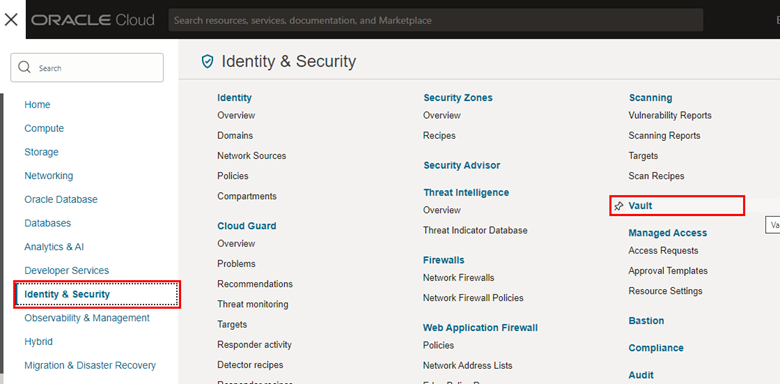Open the Recommendations link
Image resolution: width=780 pixels, height=384 pixels.
coord(255,284)
